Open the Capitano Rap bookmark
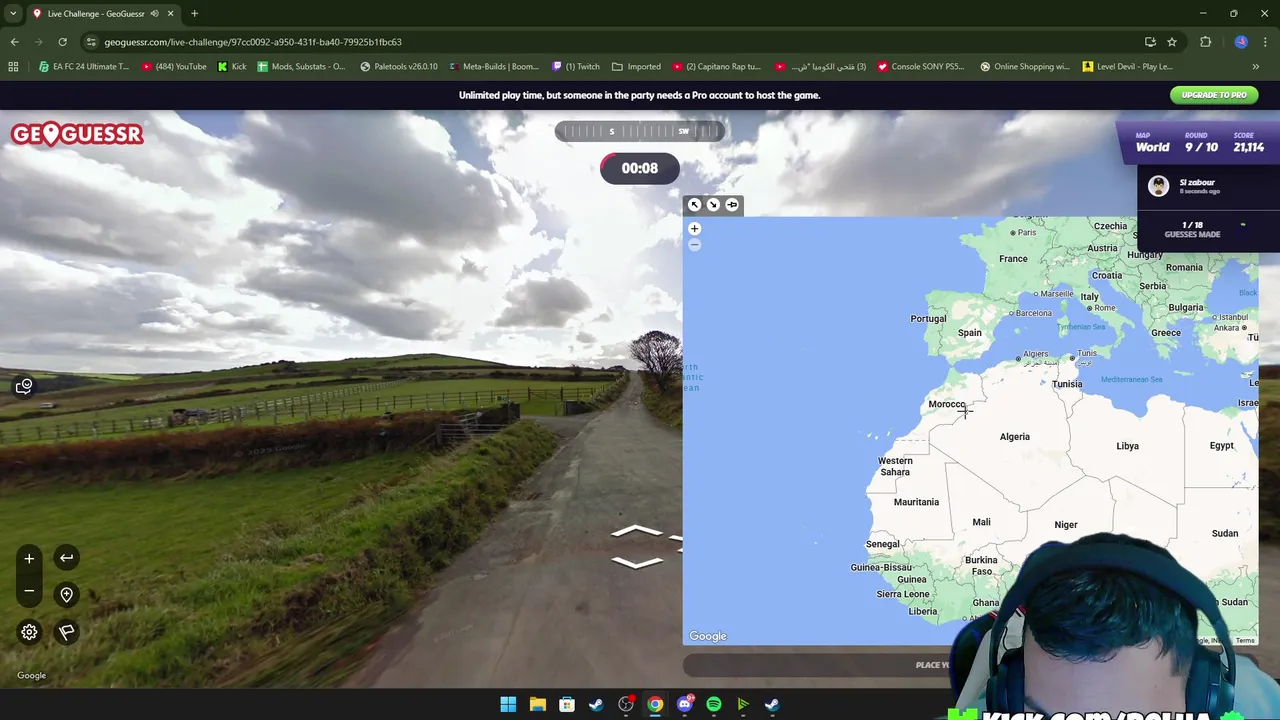 (x=716, y=67)
